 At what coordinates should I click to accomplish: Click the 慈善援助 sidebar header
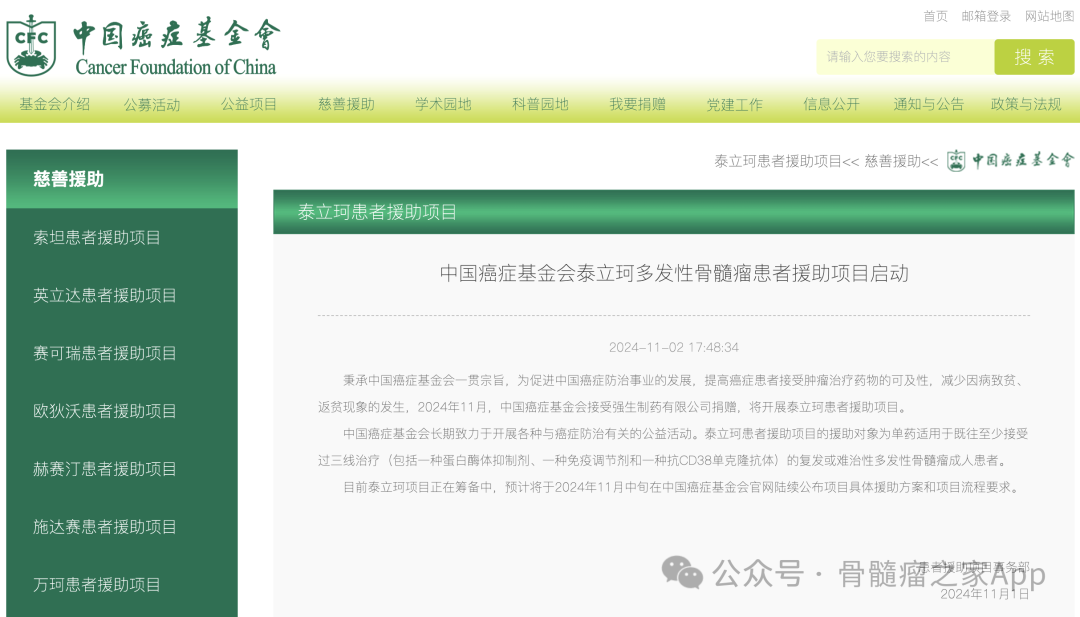122,179
